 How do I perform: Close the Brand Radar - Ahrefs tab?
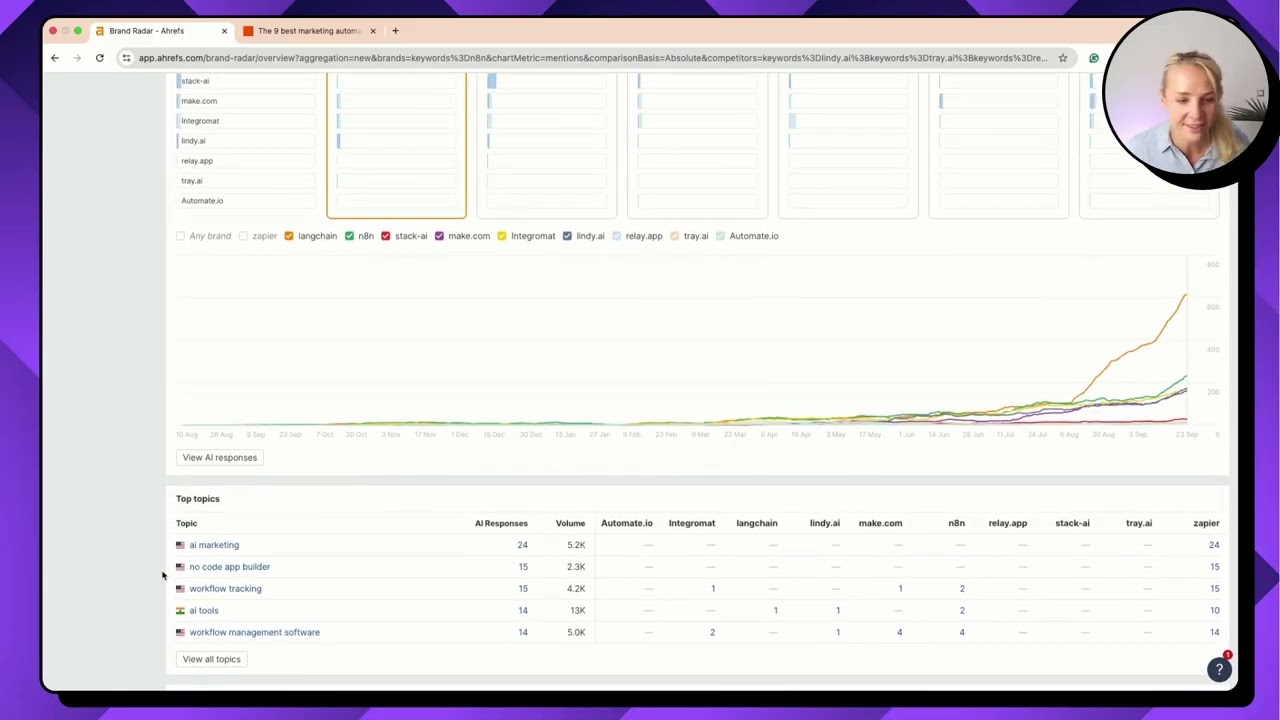click(224, 31)
